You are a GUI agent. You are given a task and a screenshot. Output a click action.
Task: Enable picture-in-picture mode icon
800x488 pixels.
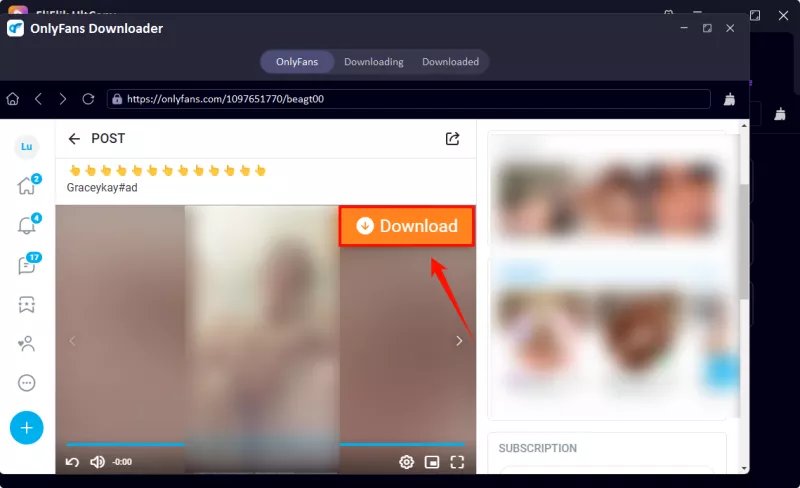click(x=432, y=462)
